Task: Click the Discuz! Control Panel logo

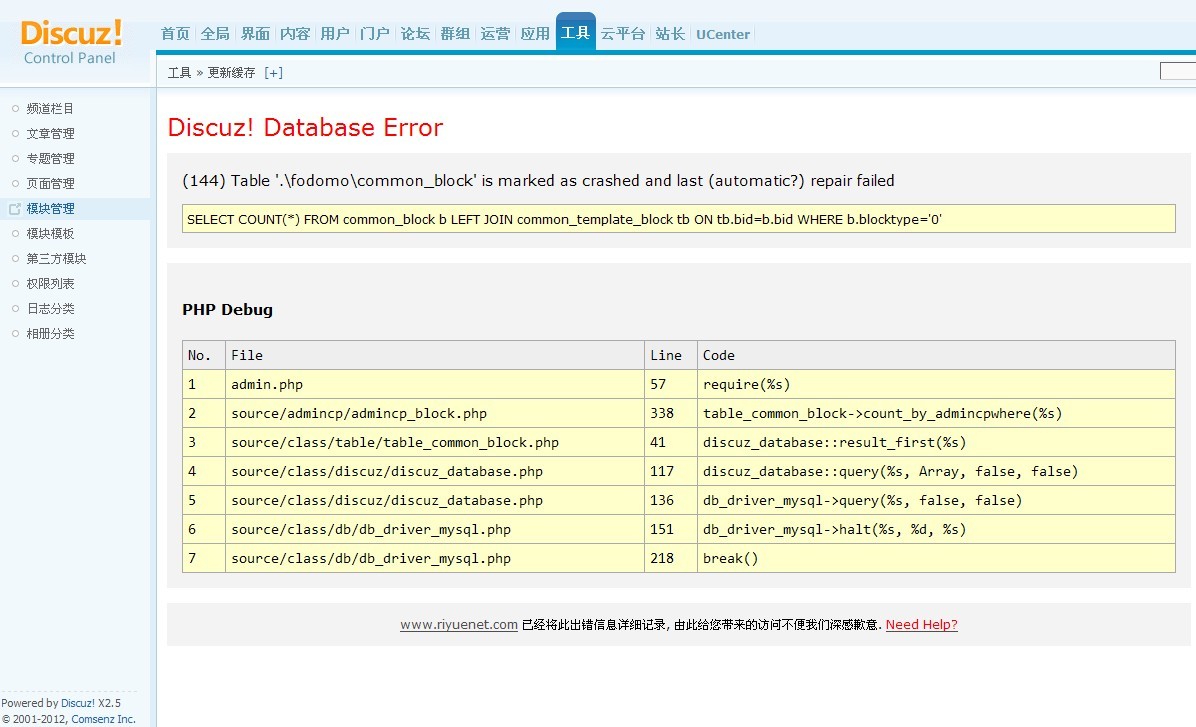Action: pos(71,42)
